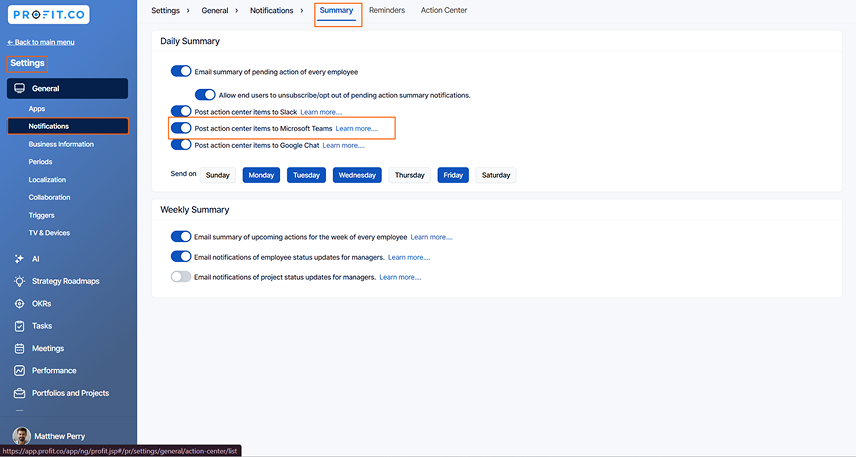Toggle post action center items to Slack

[181, 111]
